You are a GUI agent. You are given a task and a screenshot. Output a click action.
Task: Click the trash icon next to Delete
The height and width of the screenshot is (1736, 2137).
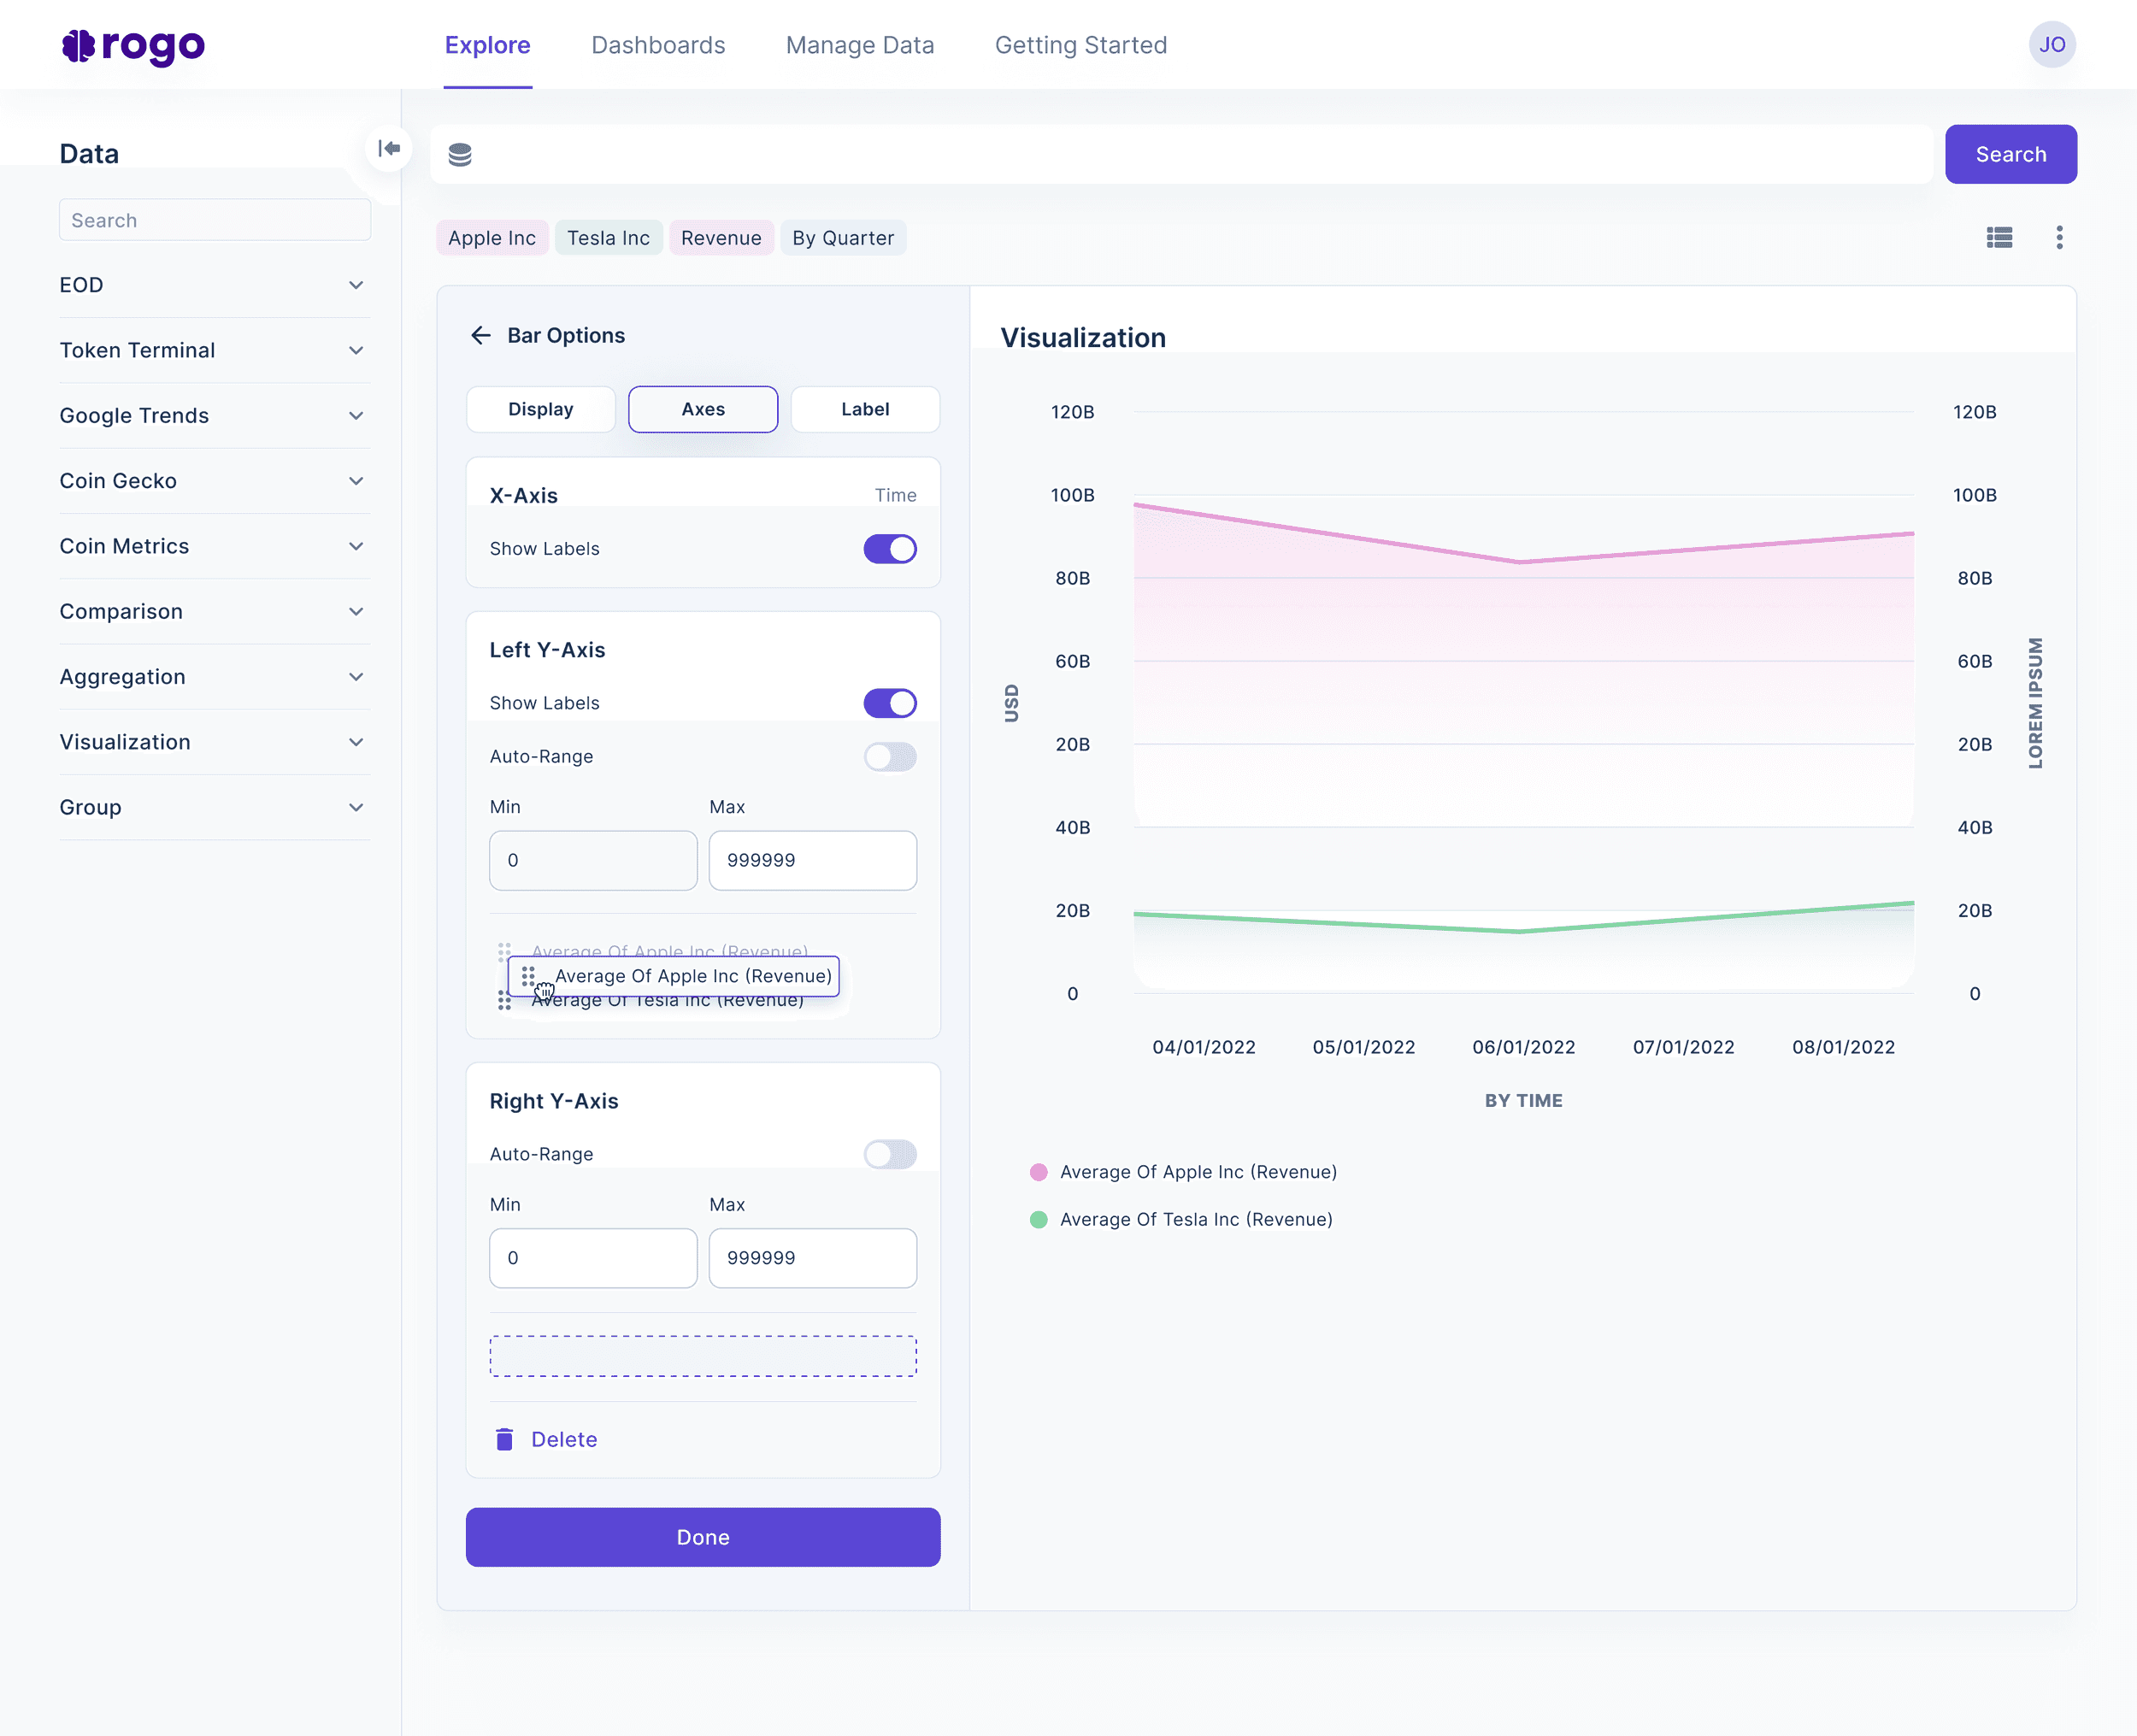tap(505, 1439)
